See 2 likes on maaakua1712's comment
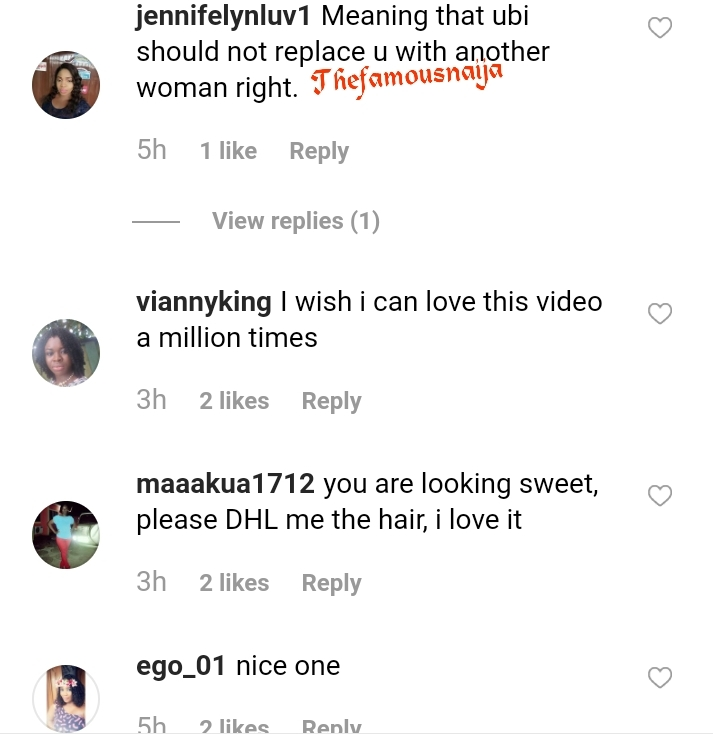The width and height of the screenshot is (713, 734). [x=234, y=583]
